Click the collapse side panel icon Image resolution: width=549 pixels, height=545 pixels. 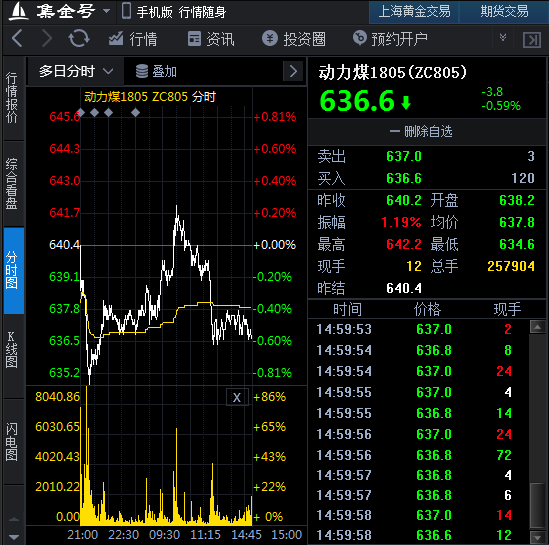tap(531, 40)
